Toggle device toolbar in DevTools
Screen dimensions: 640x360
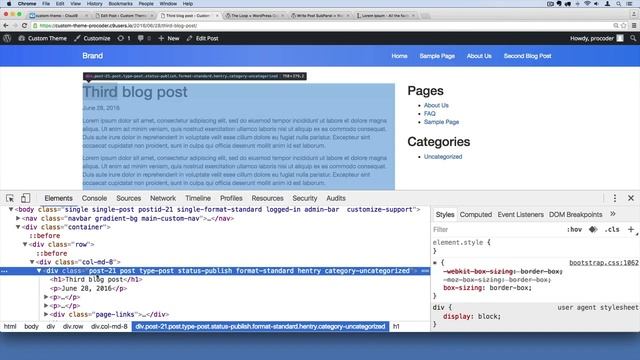25,198
